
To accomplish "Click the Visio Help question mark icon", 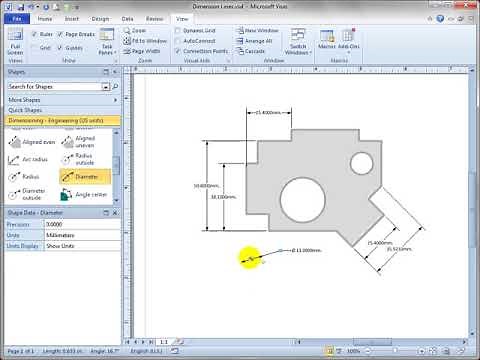I will point(440,19).
